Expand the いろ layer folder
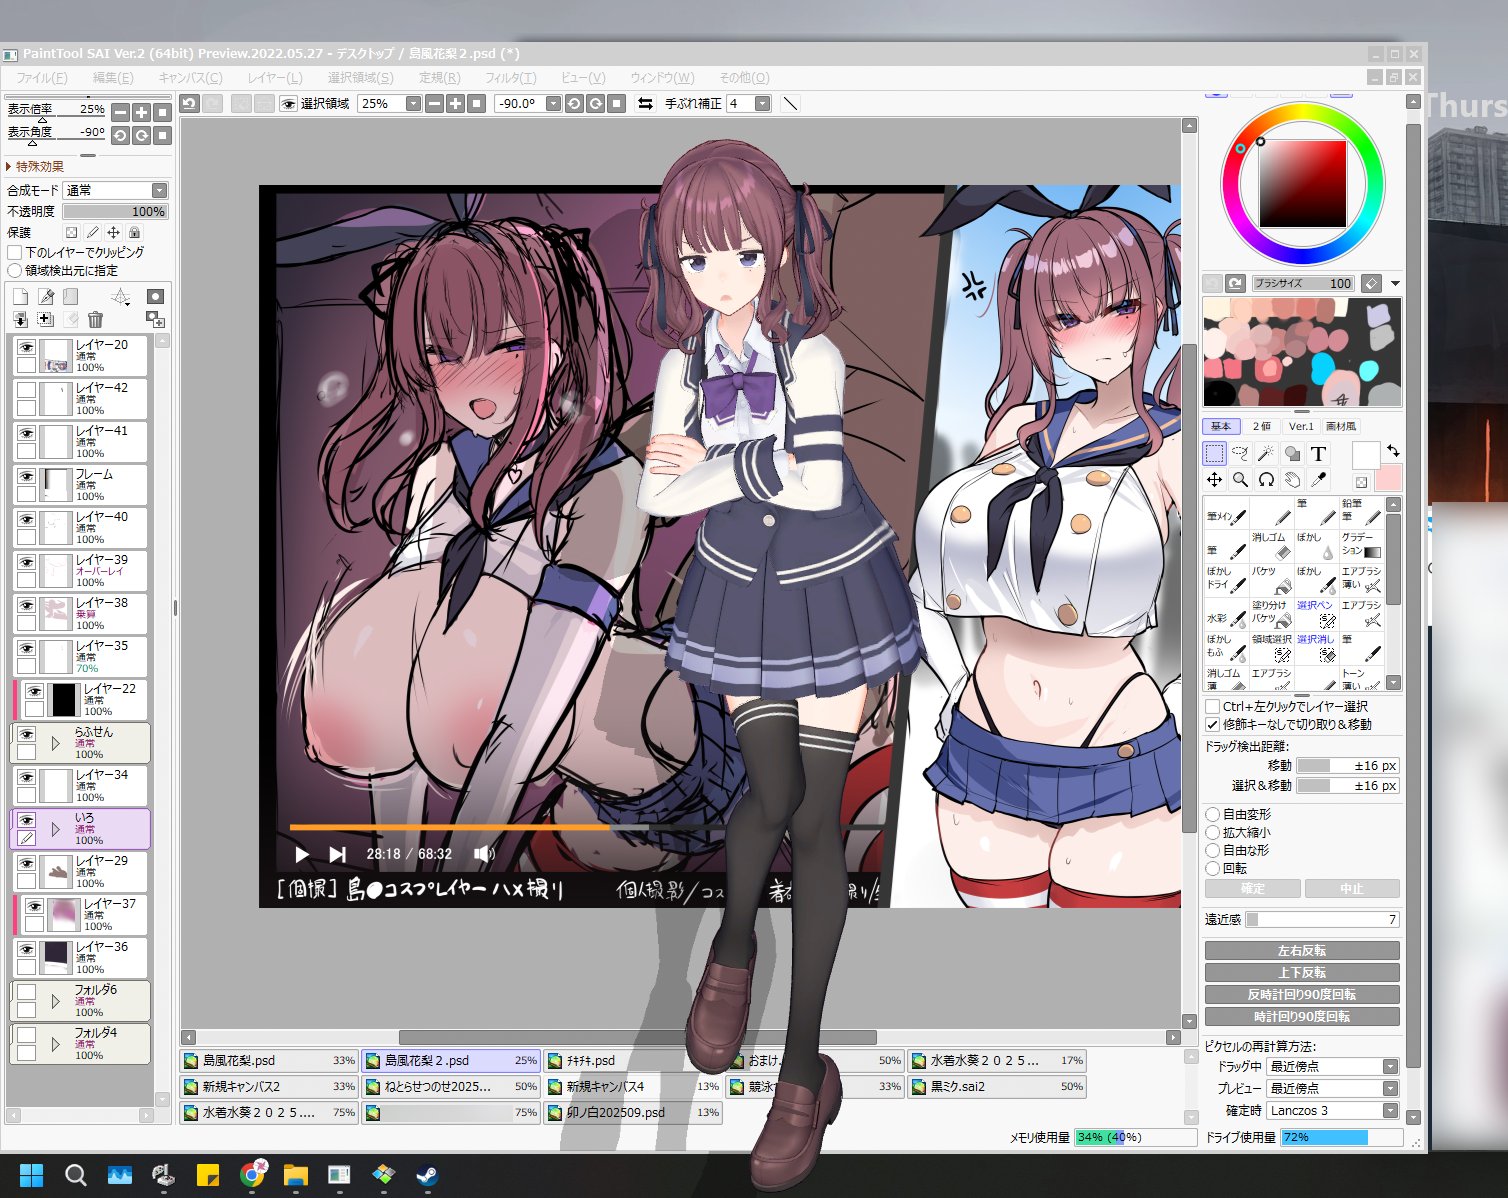The width and height of the screenshot is (1508, 1198). [x=55, y=829]
